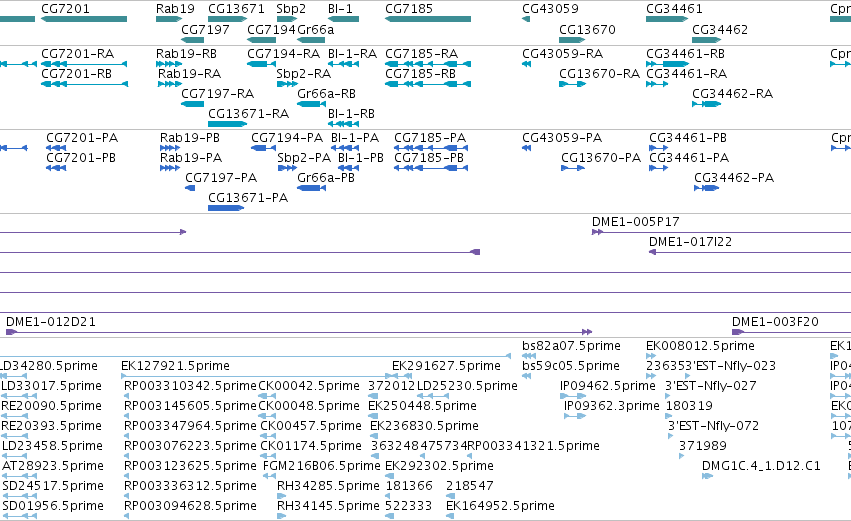This screenshot has width=851, height=521.
Task: Click the Rab19 gene label
Action: click(175, 9)
